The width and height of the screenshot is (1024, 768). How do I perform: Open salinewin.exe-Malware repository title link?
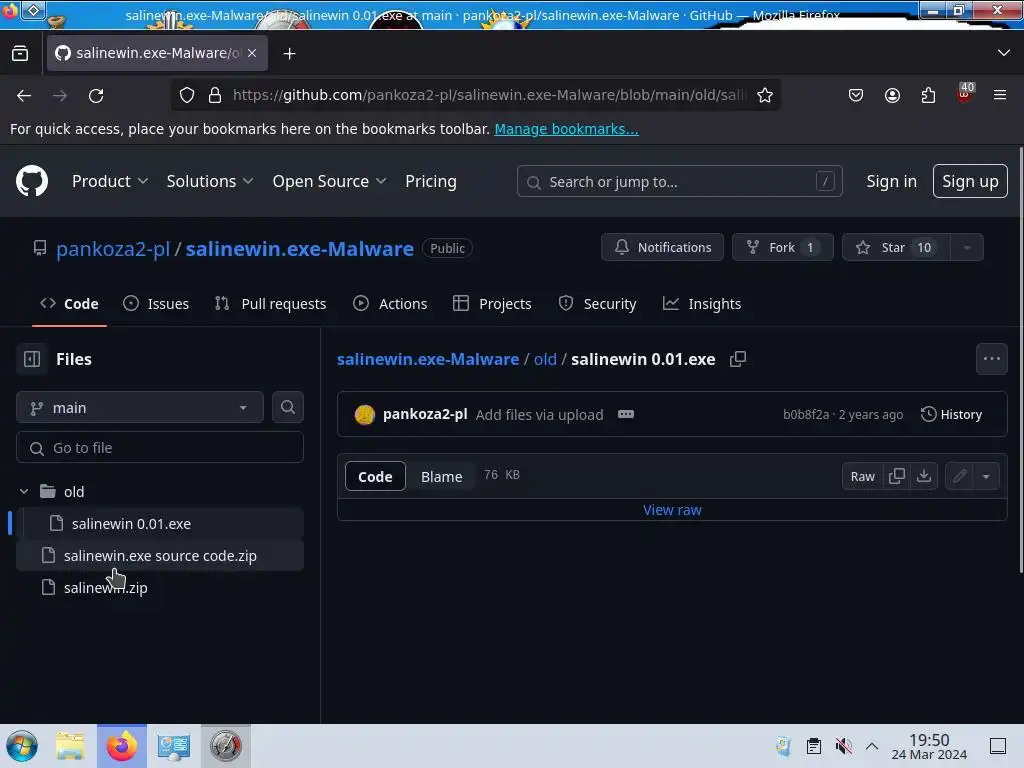(299, 249)
